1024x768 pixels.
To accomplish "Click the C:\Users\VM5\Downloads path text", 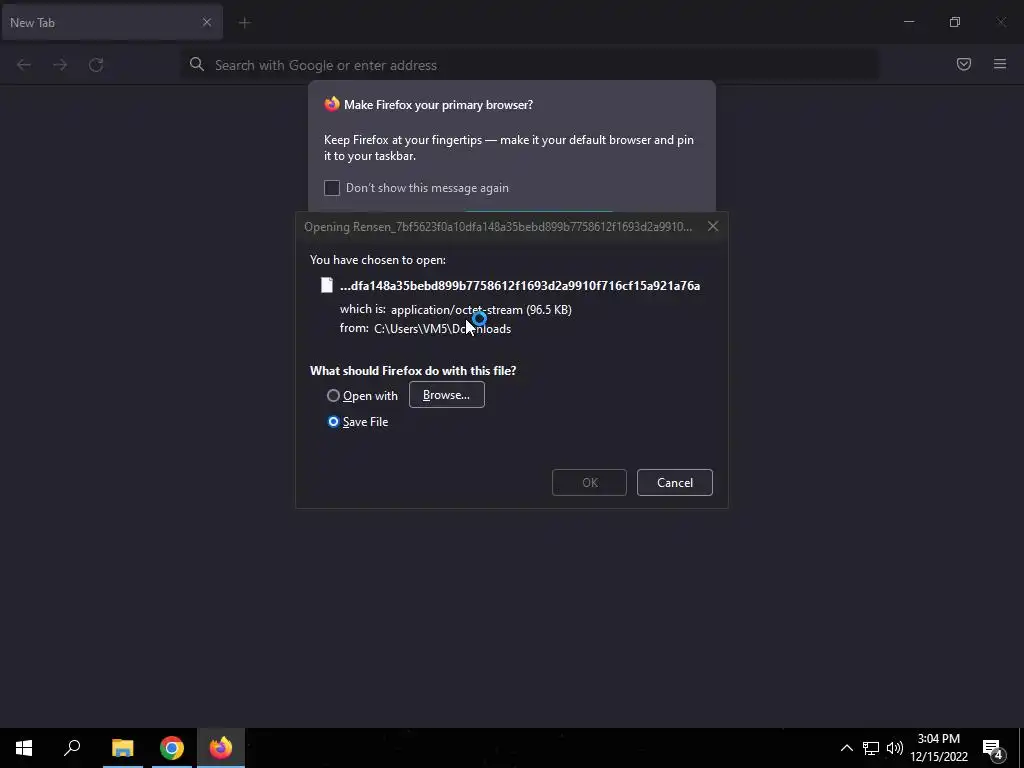I will 442,328.
